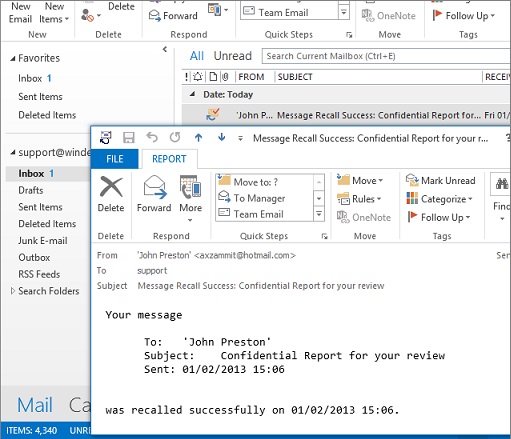Click Team Email quick step in main ribbon
Screen dimensions: 511x439
289,12
